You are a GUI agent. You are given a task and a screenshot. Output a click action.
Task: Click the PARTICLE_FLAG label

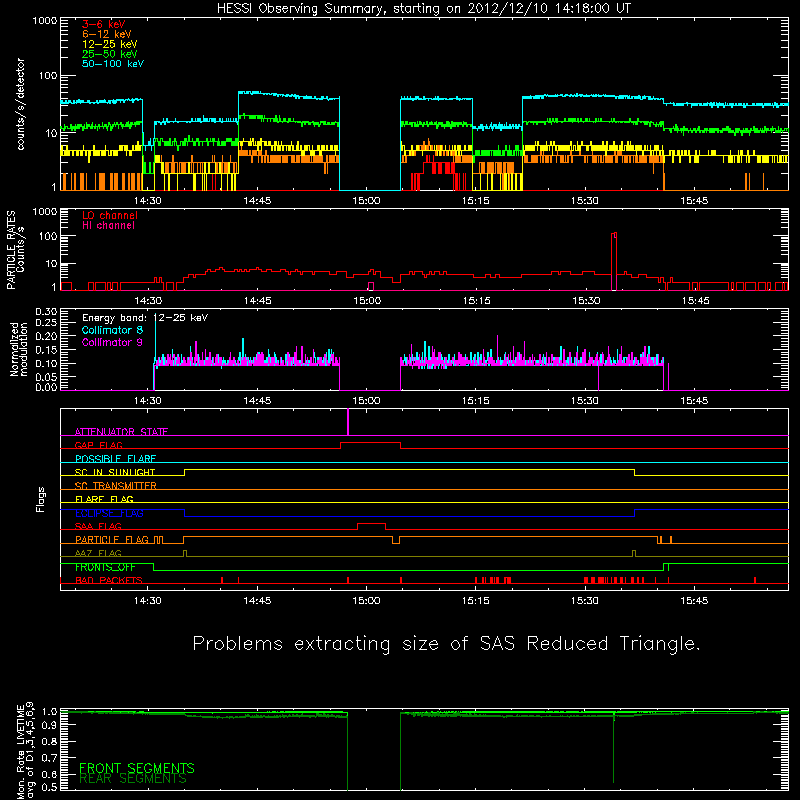pos(112,539)
